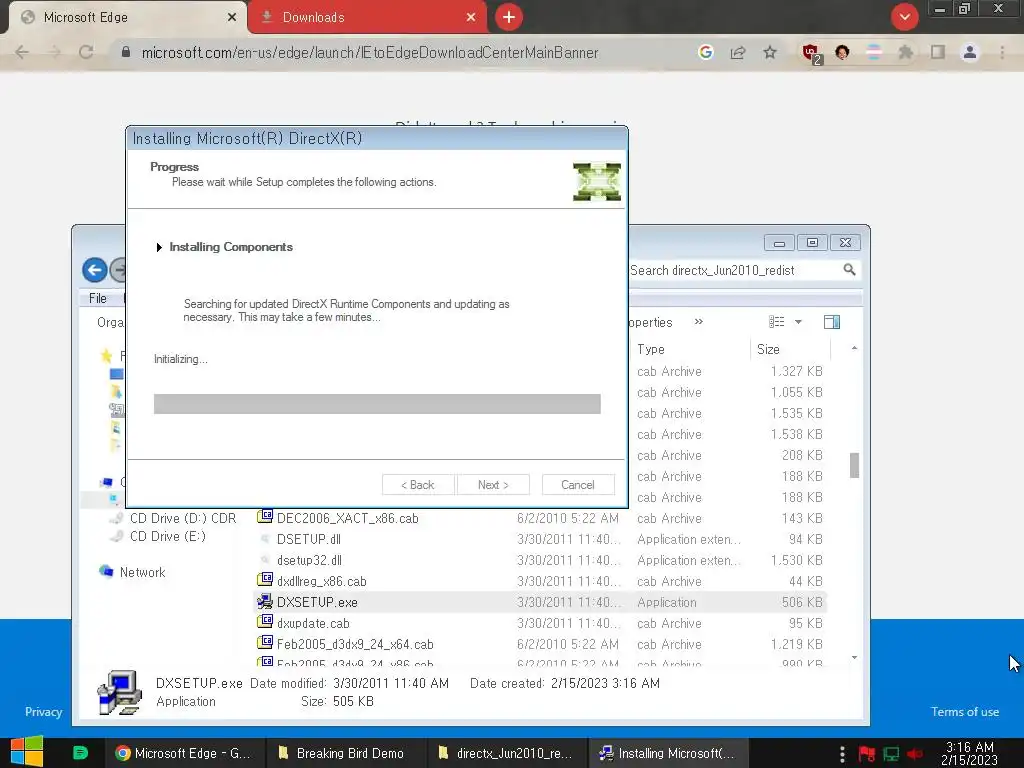Viewport: 1024px width, 768px height.
Task: Open the view options dropdown arrow
Action: 798,322
